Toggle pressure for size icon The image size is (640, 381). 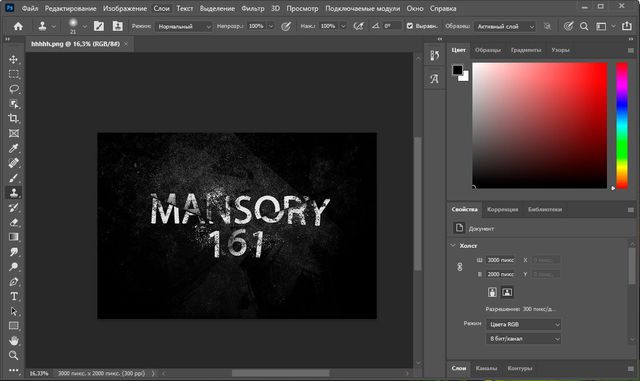(568, 26)
